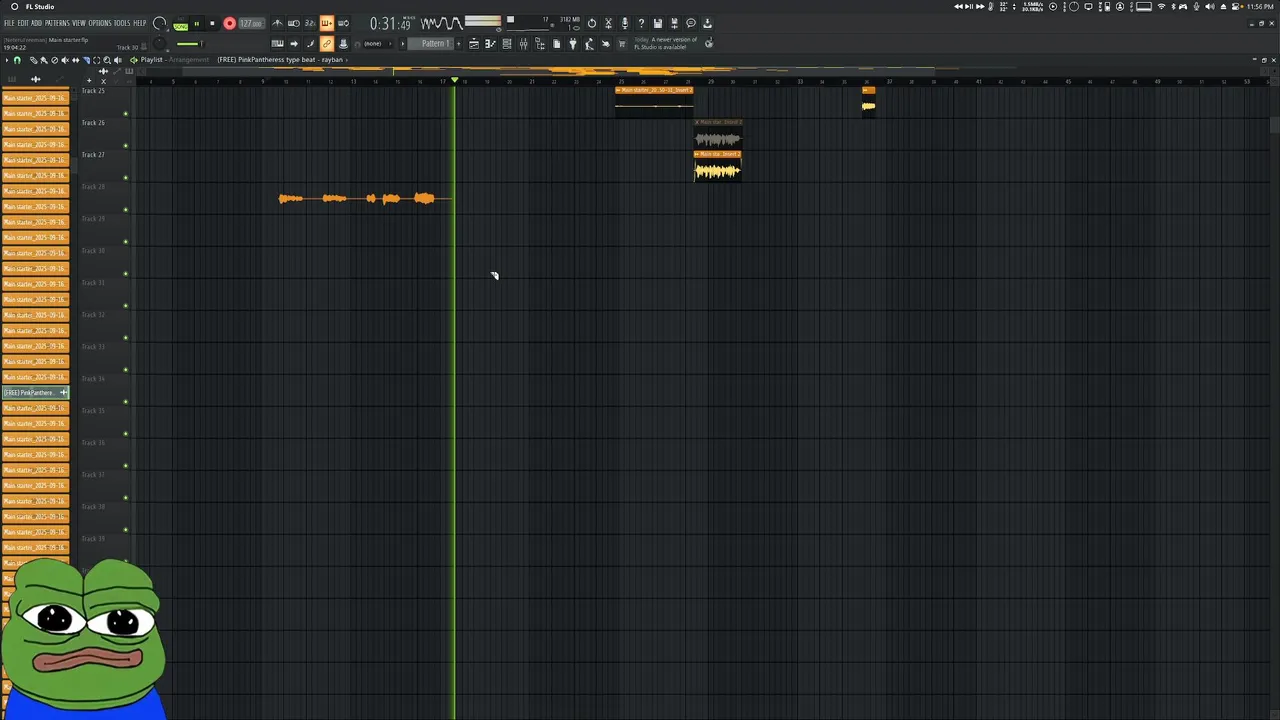Screen dimensions: 1280x720
Task: Toggle the highlighted overdub recording icon
Action: coord(327,23)
